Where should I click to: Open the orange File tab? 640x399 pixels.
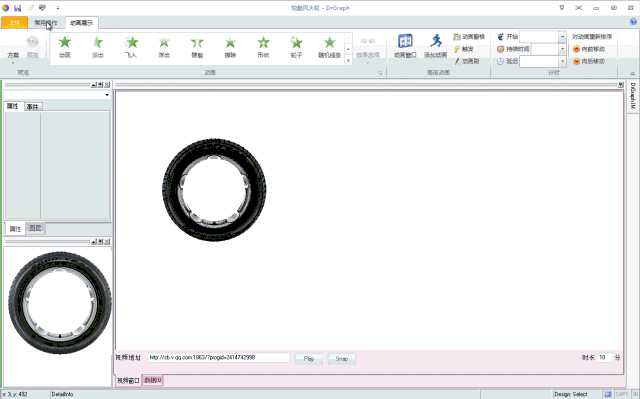pos(14,22)
